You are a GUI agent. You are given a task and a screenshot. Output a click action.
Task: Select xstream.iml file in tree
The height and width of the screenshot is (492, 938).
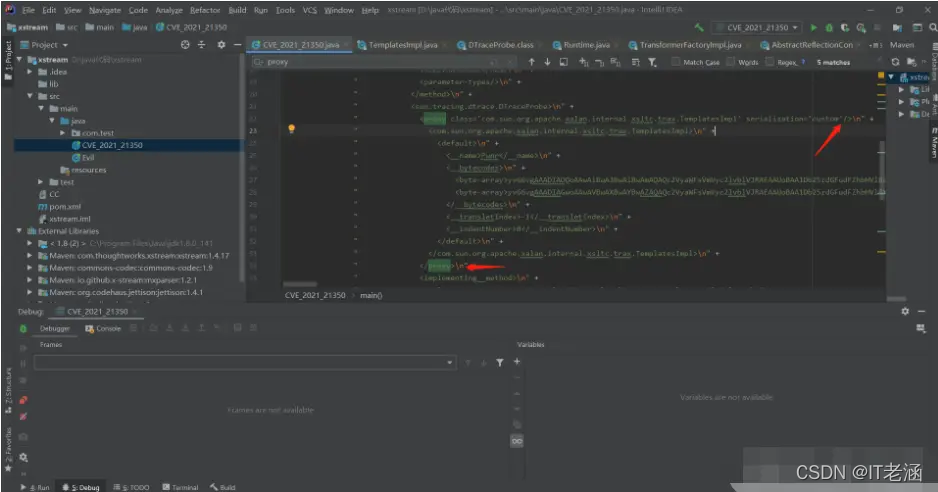pos(65,219)
